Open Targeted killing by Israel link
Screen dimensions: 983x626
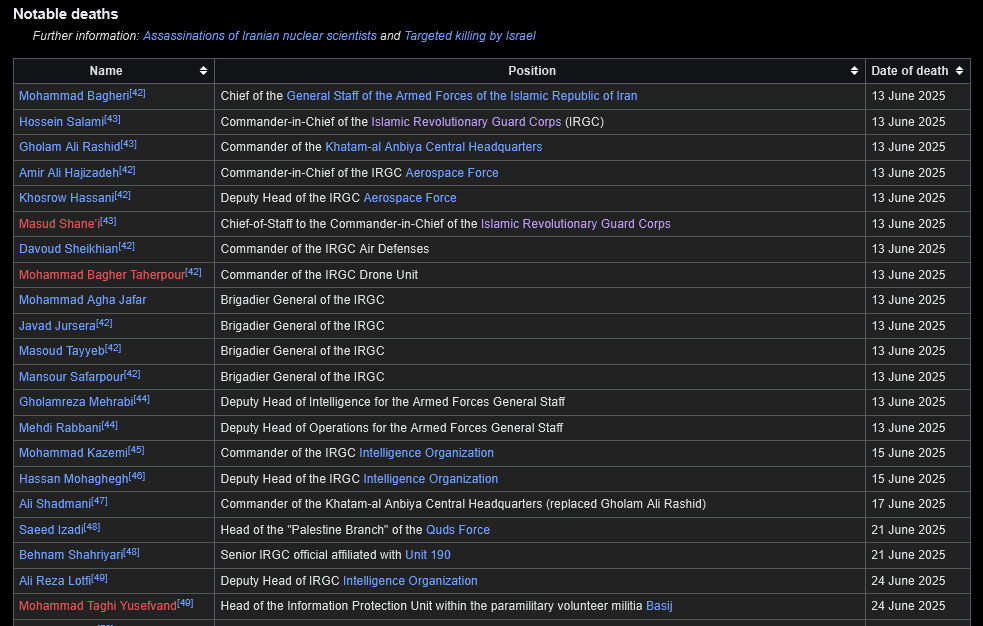click(470, 36)
